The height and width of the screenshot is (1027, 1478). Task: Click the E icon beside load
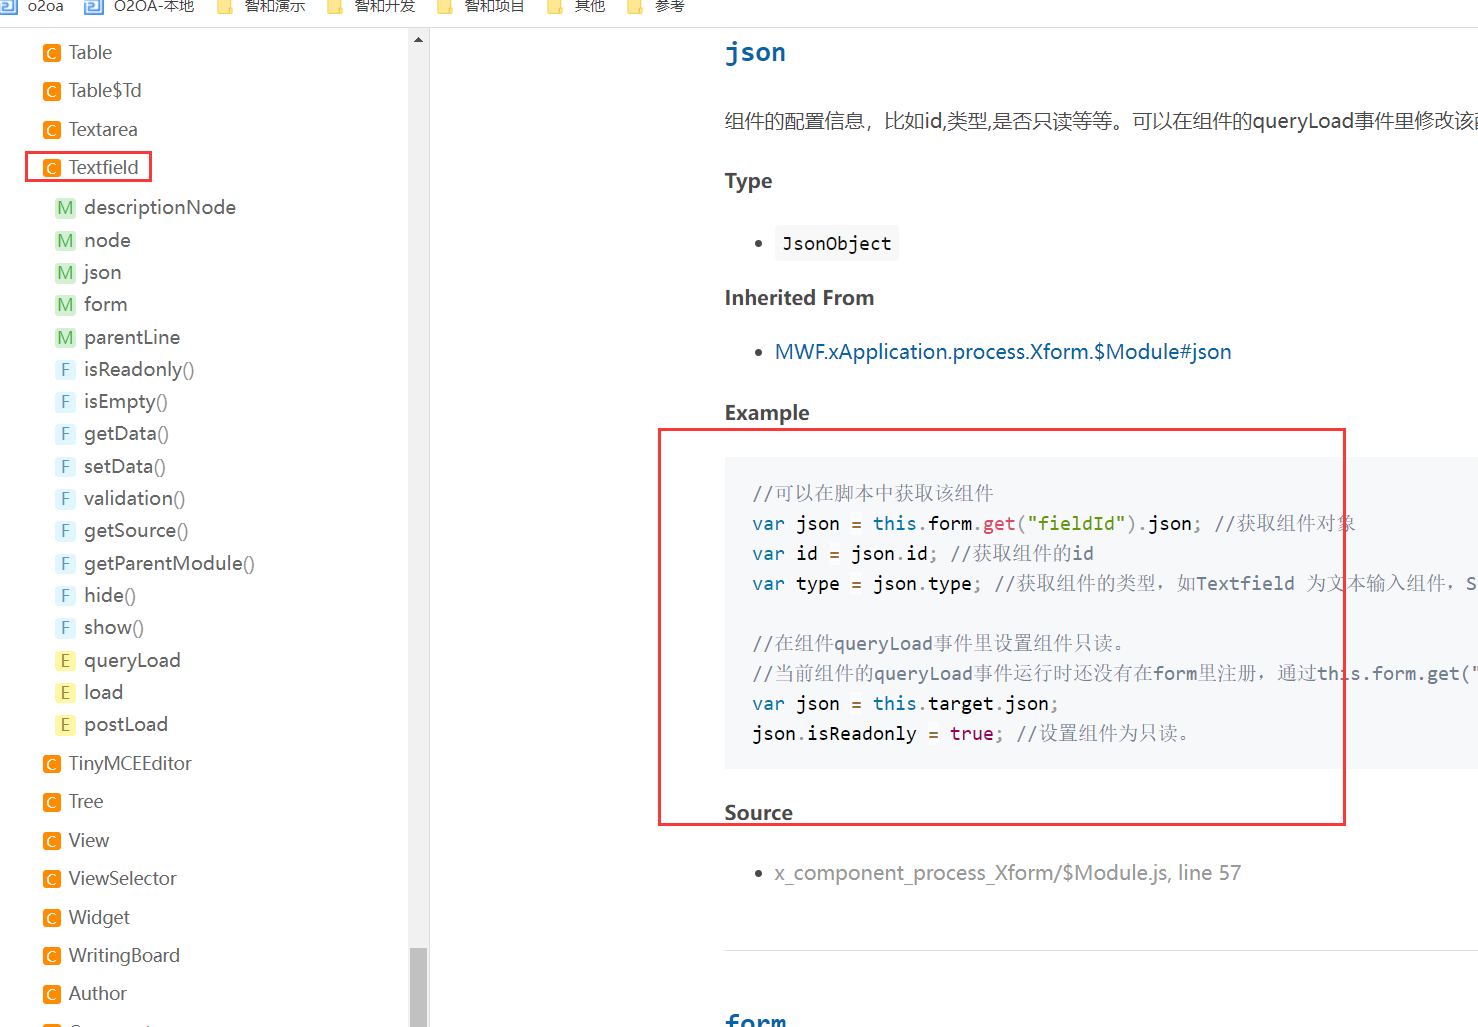(x=65, y=693)
